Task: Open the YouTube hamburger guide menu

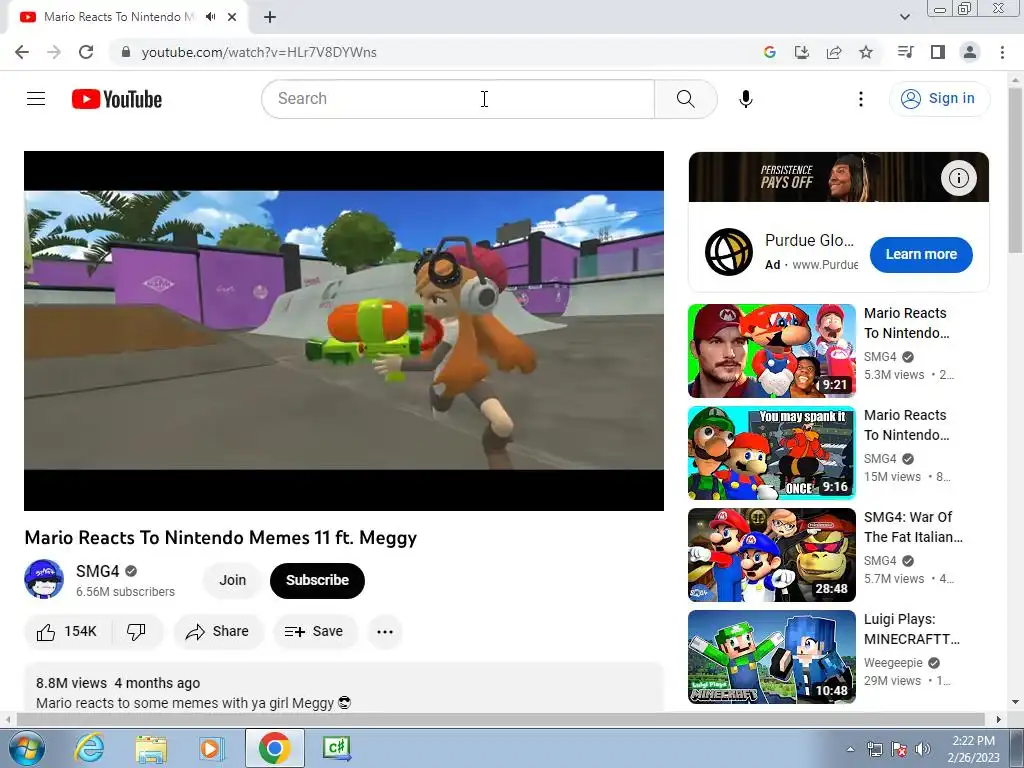Action: tap(36, 99)
